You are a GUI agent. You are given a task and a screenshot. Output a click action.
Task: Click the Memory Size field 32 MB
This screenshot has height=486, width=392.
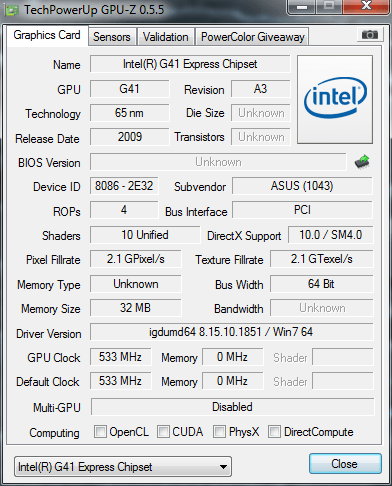pos(135,308)
